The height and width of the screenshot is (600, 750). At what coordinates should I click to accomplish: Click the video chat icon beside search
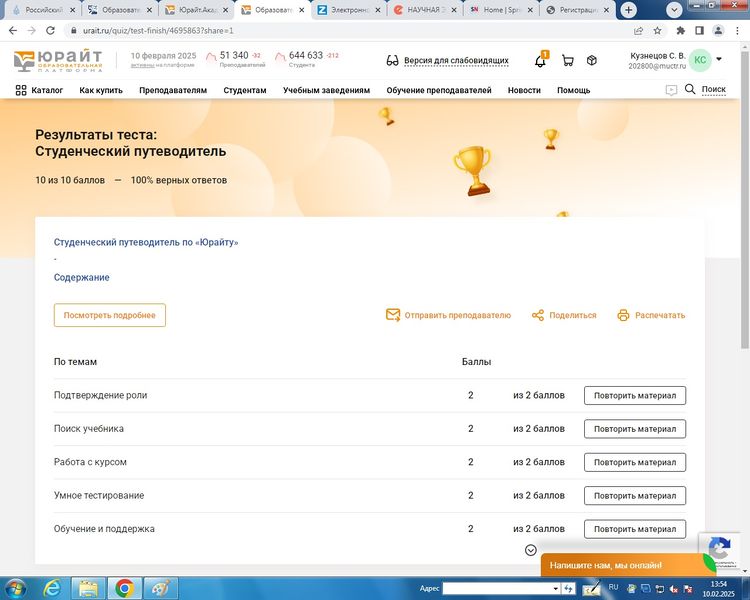(x=671, y=90)
